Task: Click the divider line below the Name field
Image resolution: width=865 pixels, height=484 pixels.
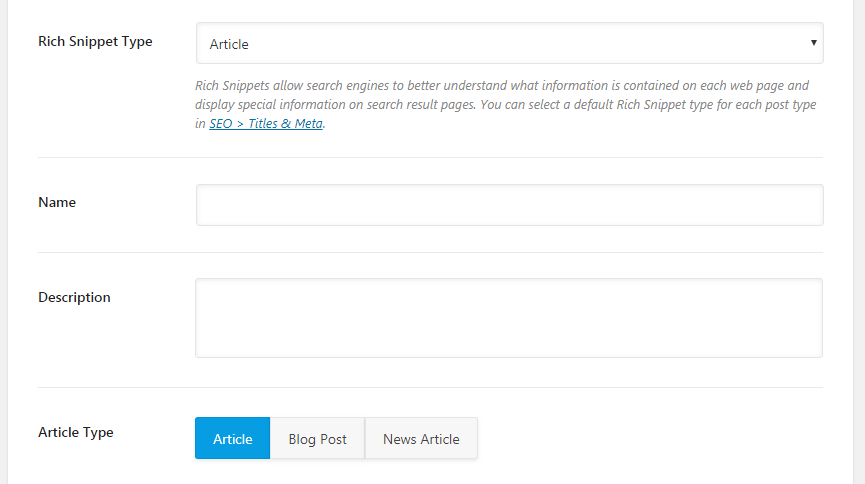Action: [430, 253]
